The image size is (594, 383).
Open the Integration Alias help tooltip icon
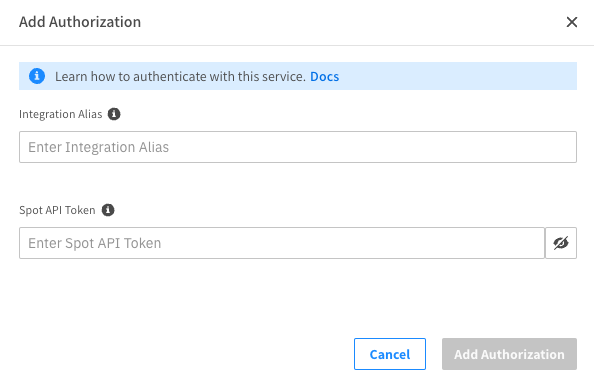point(114,114)
